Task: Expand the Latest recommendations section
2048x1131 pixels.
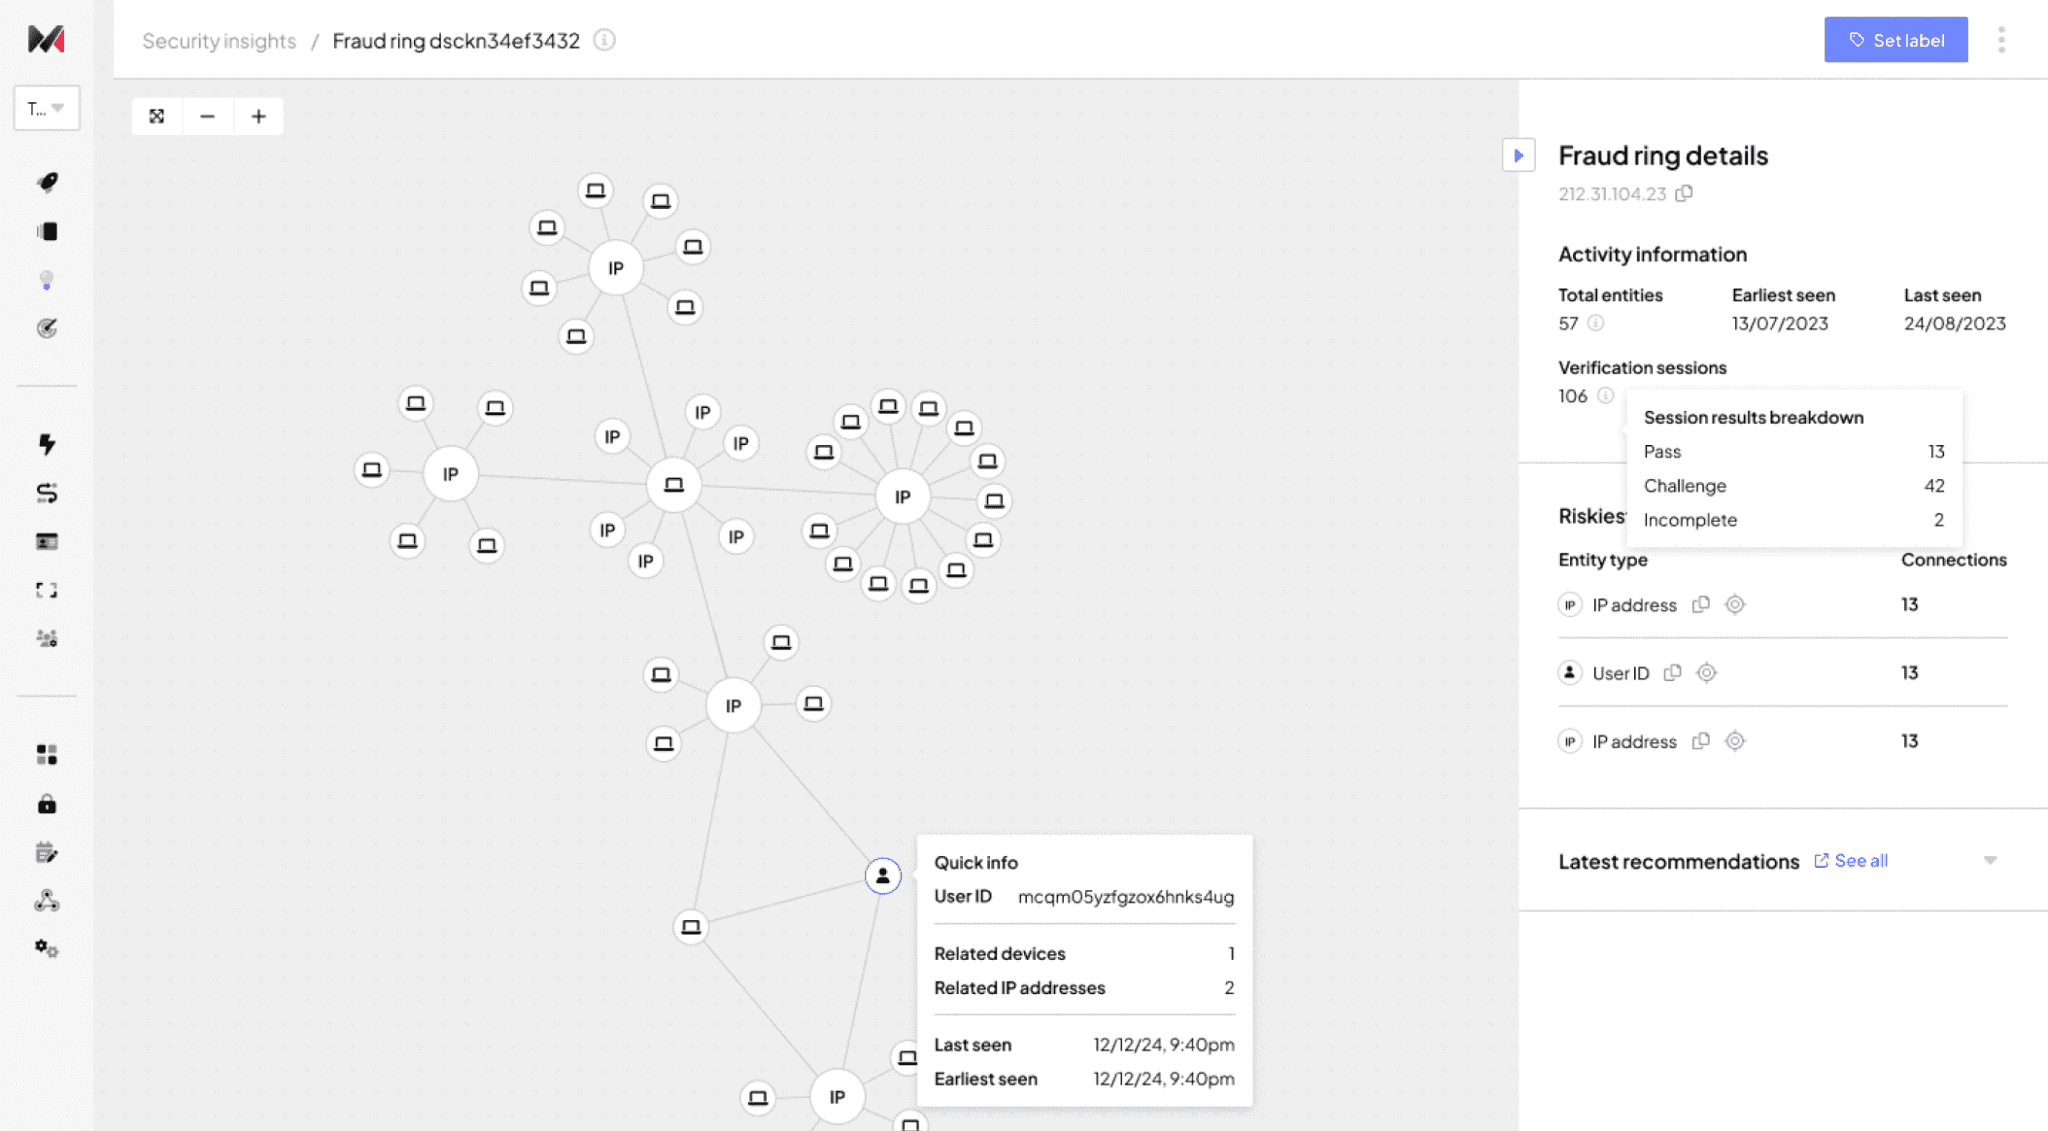Action: tap(1989, 861)
